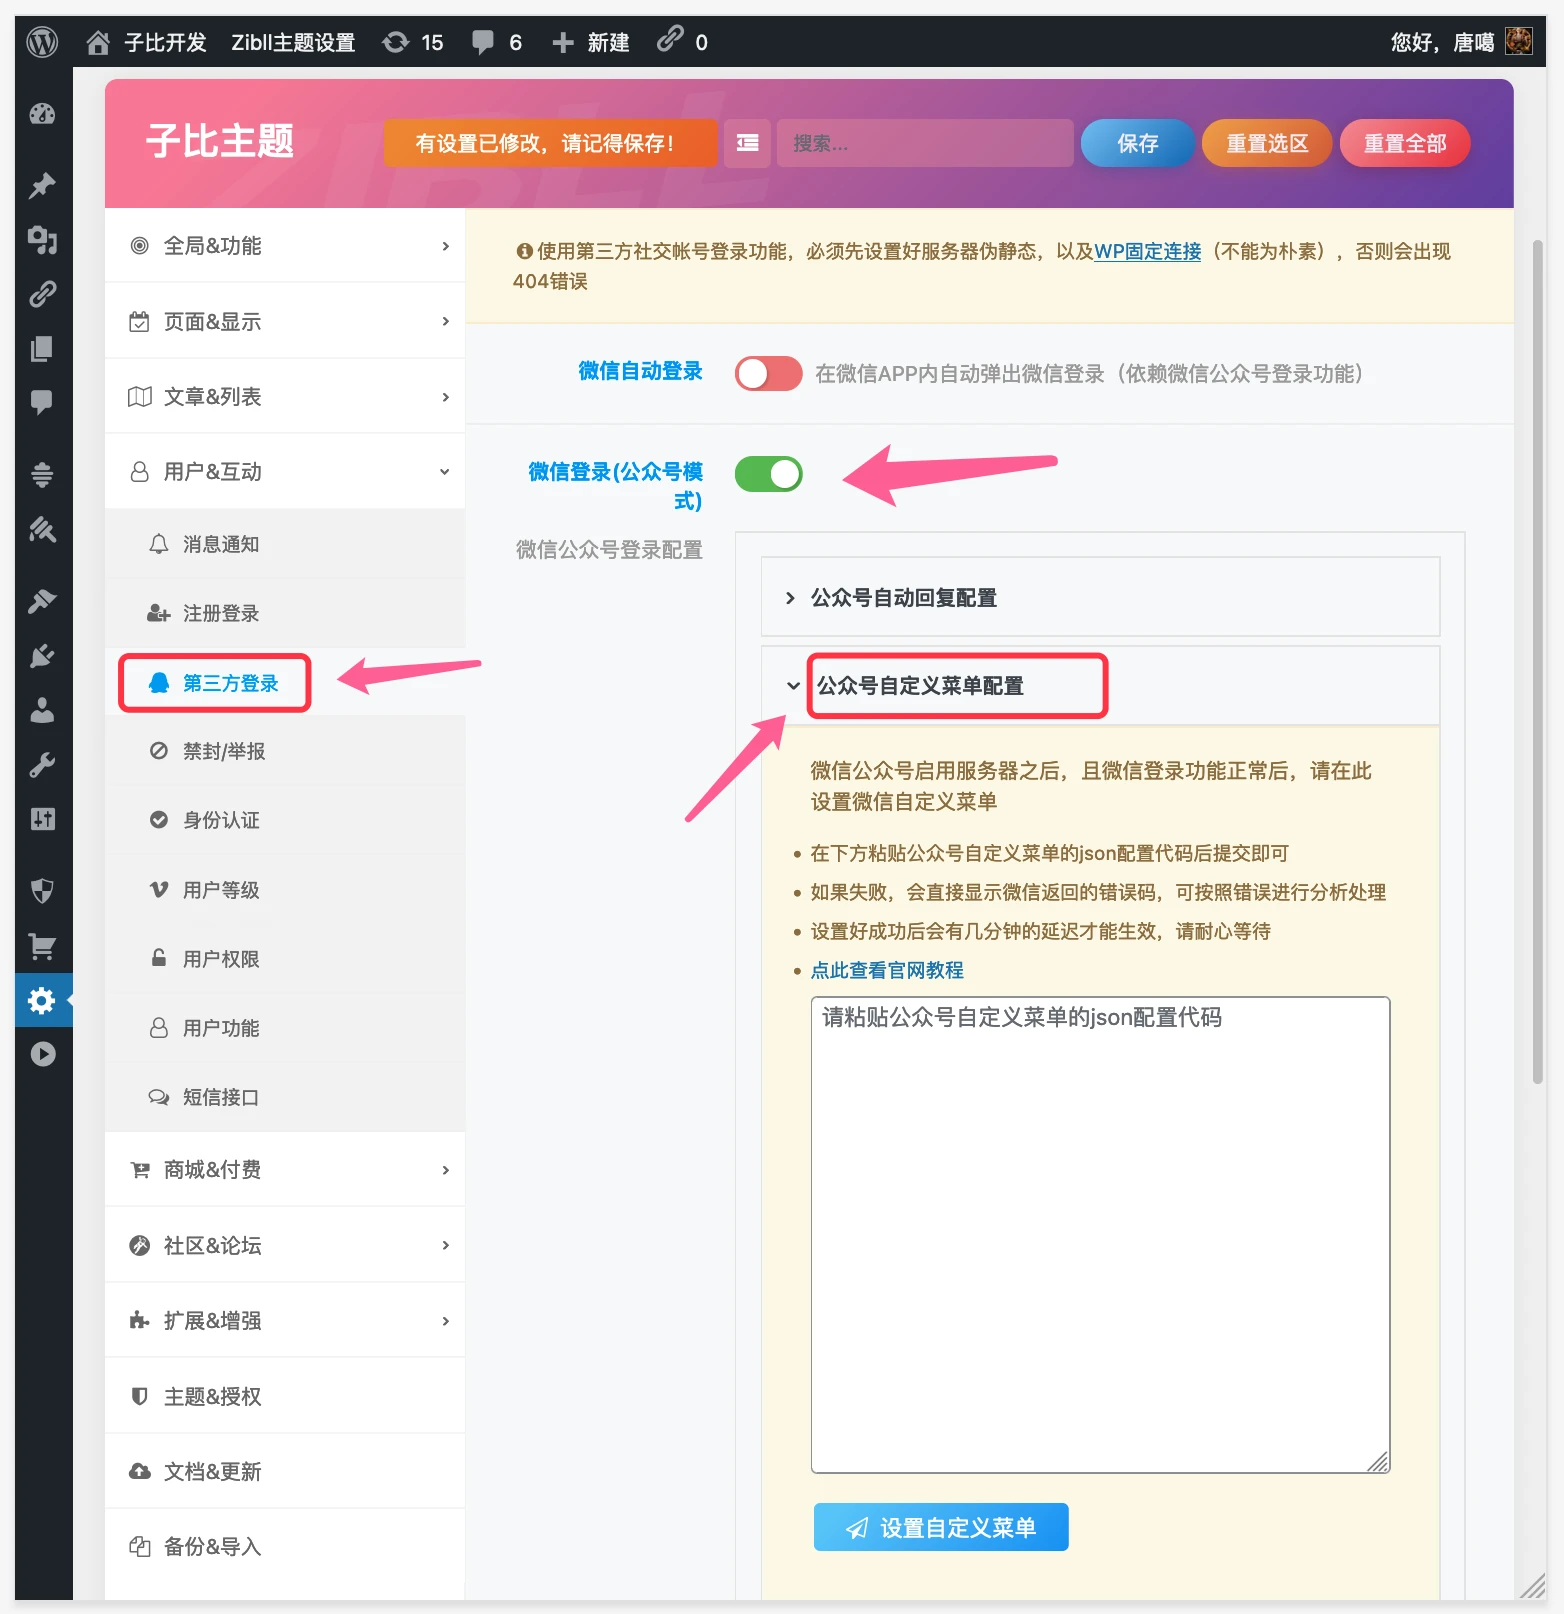The image size is (1564, 1614).
Task: Expand 公众号自动回复配置 accordion
Action: pos(1100,597)
